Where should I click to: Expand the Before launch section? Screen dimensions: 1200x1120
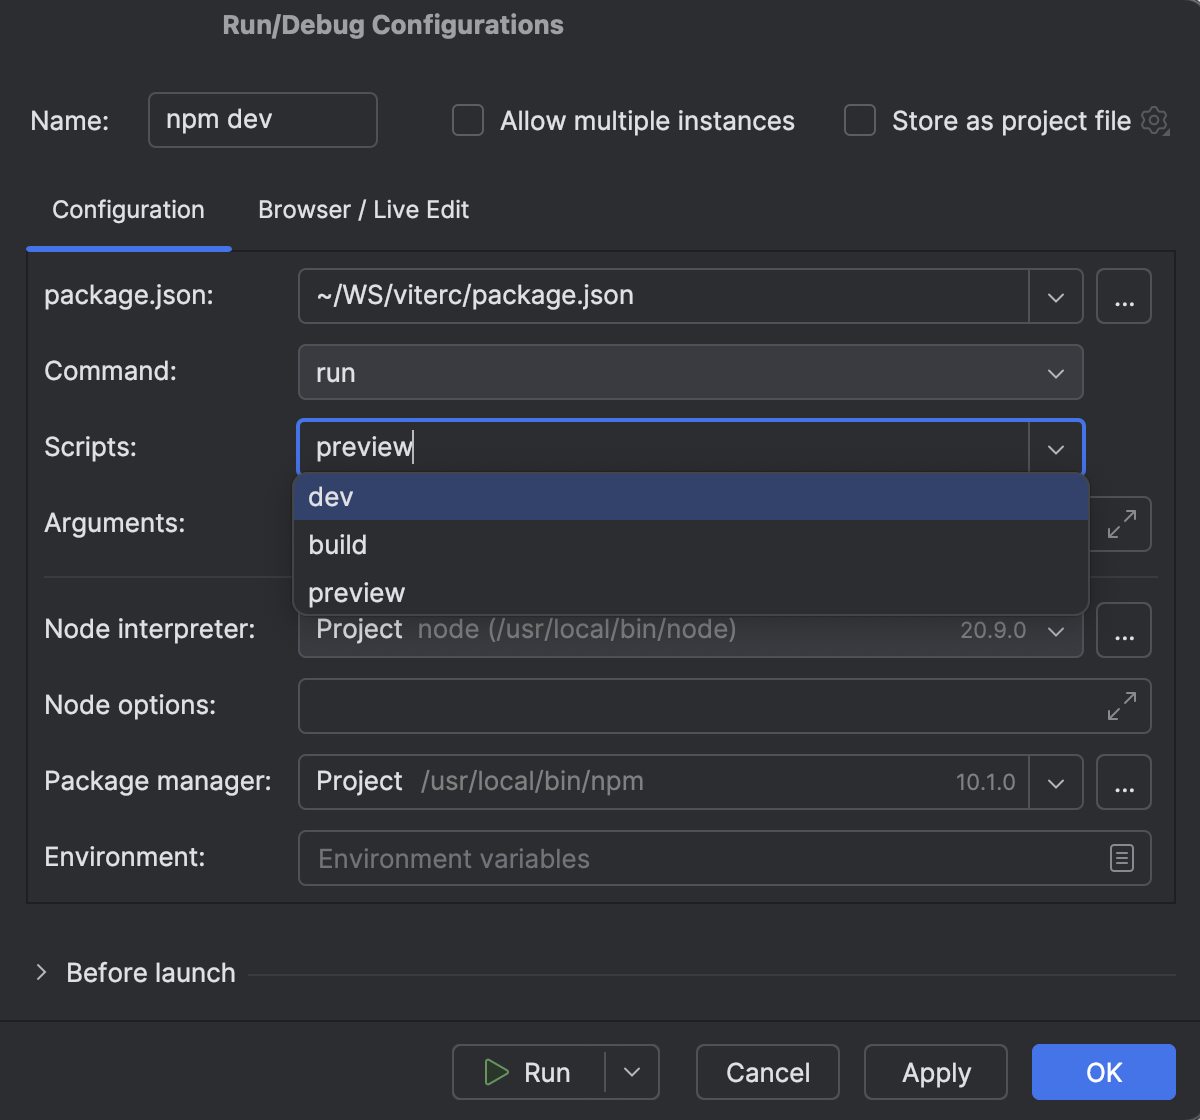pyautogui.click(x=40, y=971)
